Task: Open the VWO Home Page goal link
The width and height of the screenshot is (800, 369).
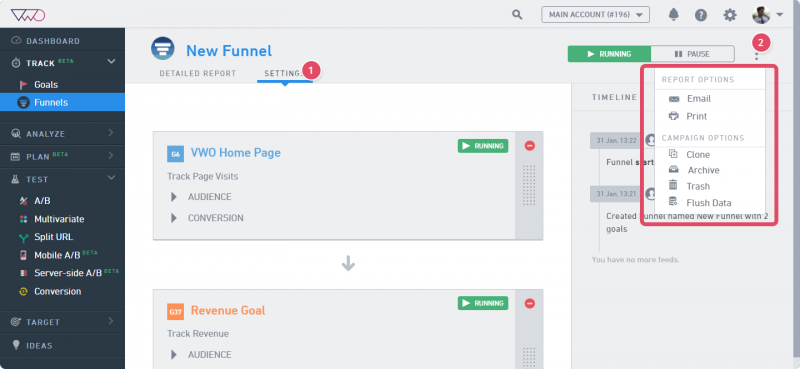Action: coord(235,153)
